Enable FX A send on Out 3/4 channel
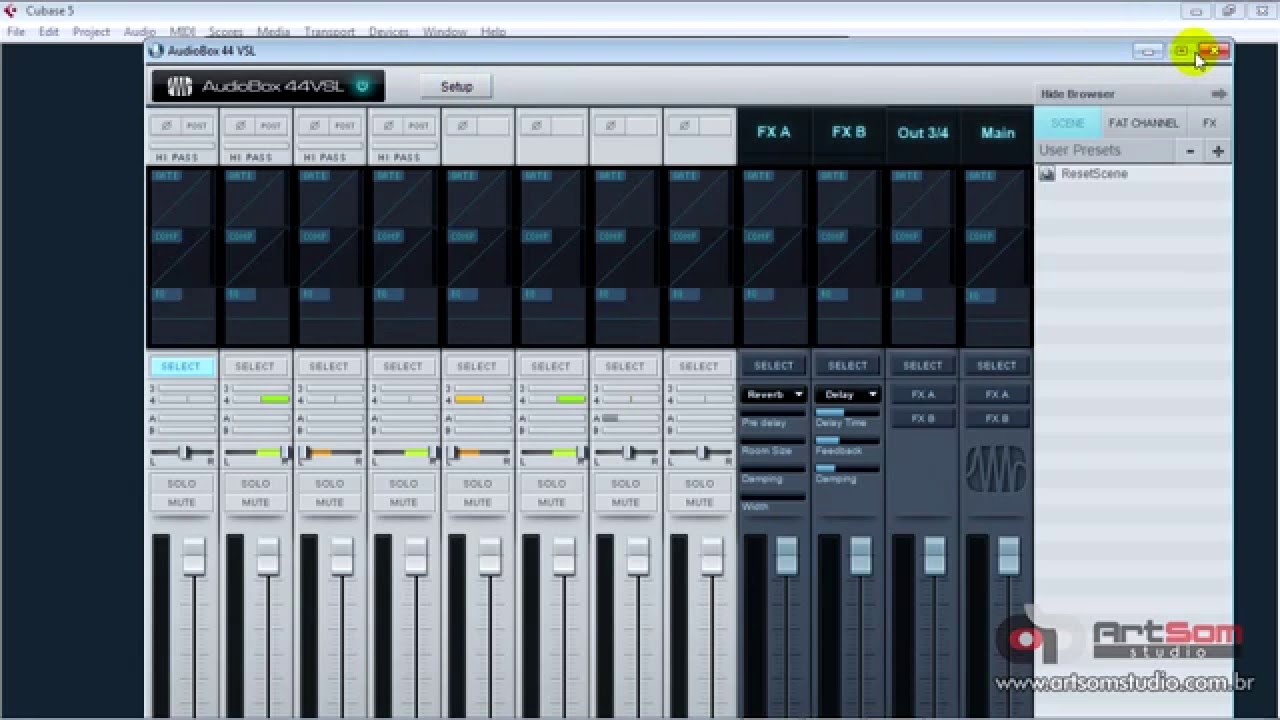The width and height of the screenshot is (1280, 720). pos(922,395)
